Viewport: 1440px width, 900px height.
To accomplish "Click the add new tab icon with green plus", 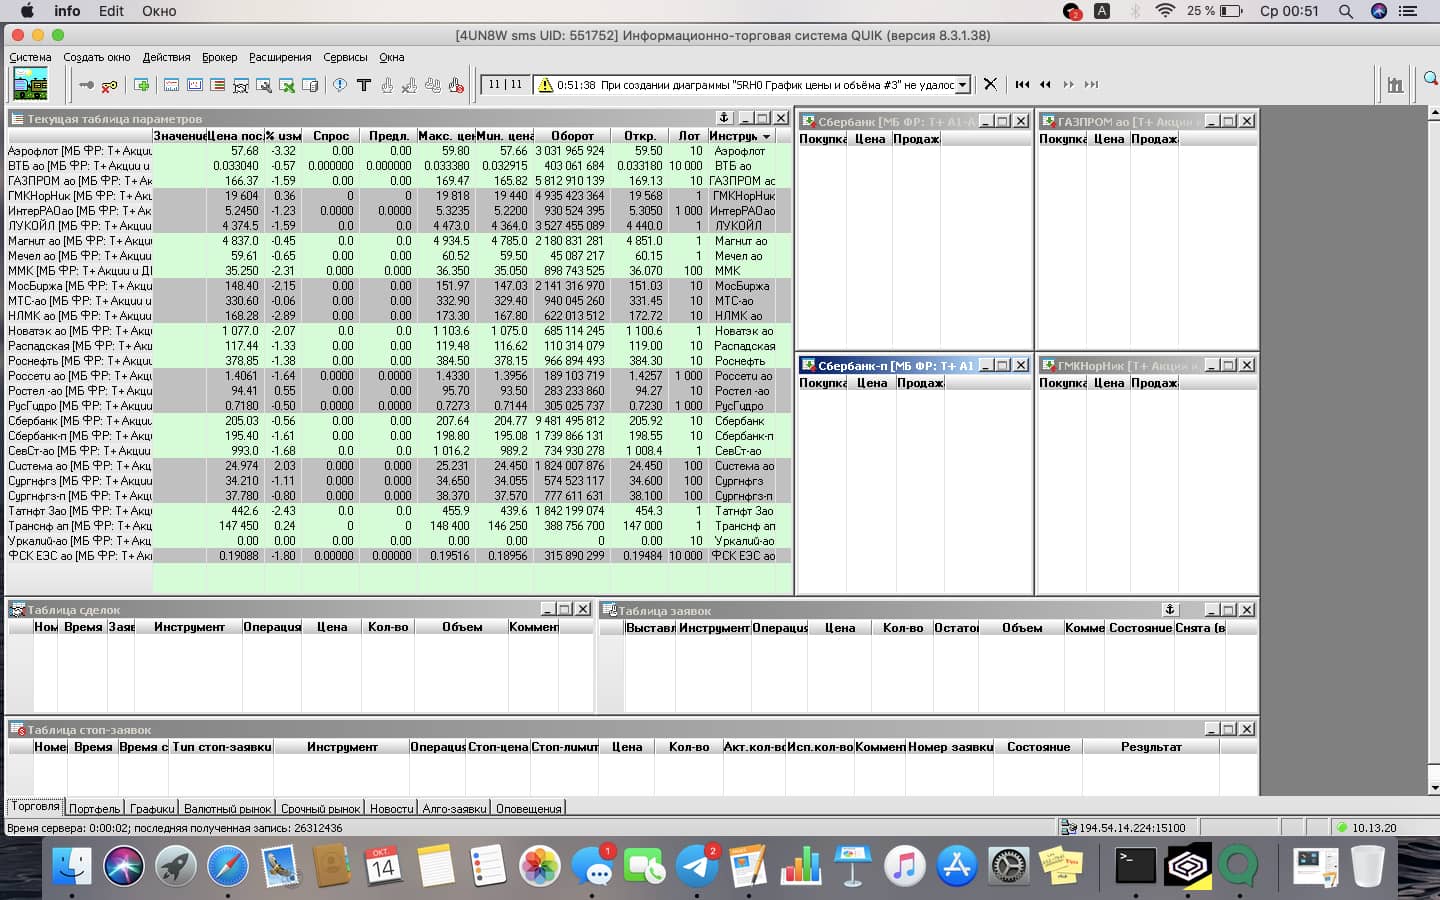I will (141, 85).
